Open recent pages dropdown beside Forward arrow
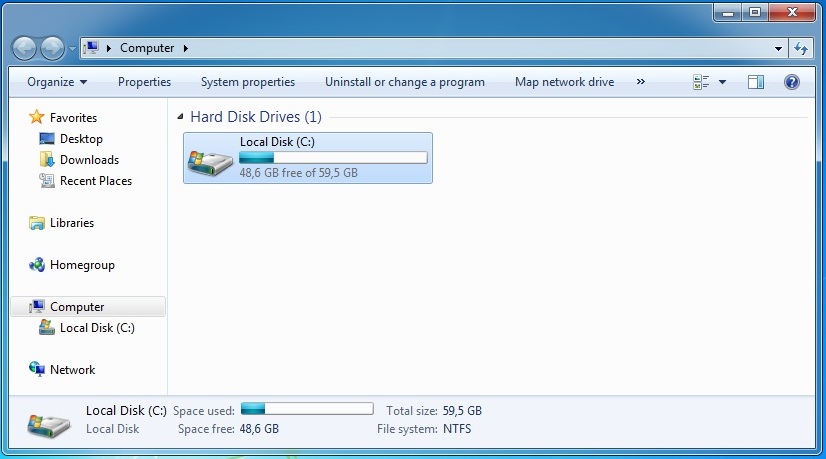The height and width of the screenshot is (459, 826). tap(72, 49)
